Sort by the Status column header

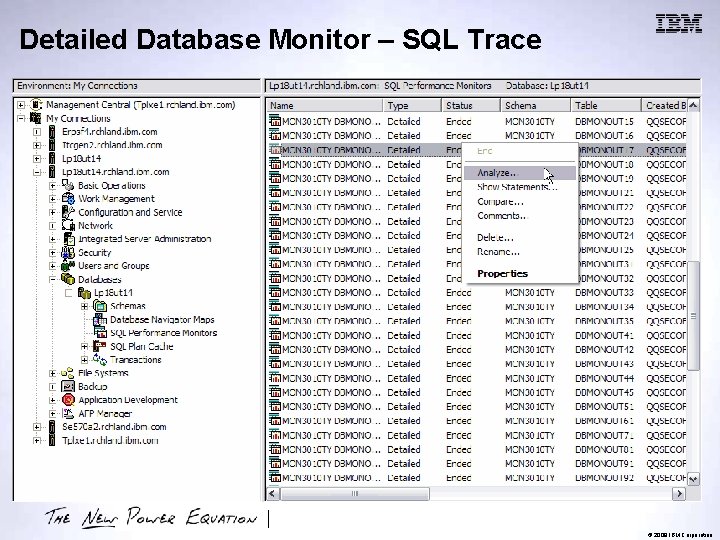click(471, 105)
